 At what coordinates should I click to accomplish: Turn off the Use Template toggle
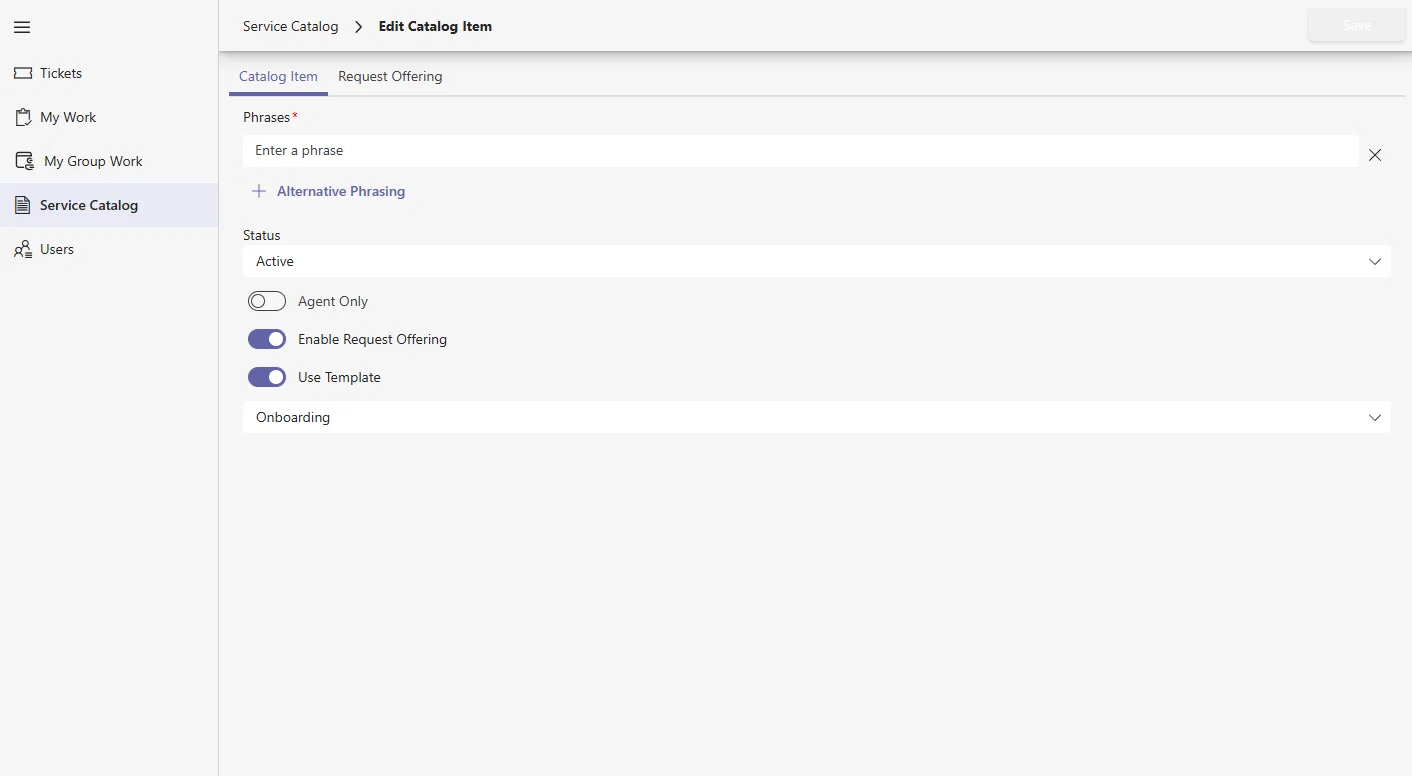[x=267, y=377]
